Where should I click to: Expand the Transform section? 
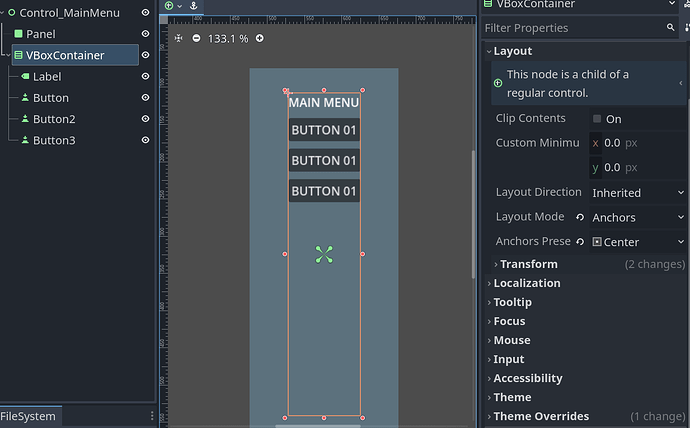pos(528,264)
